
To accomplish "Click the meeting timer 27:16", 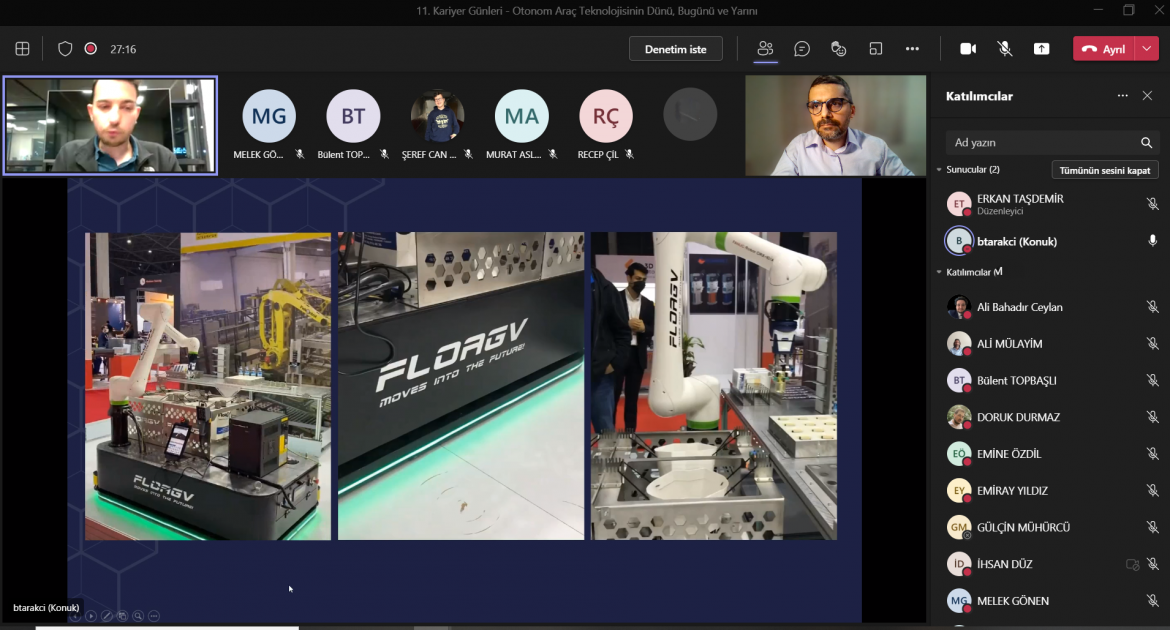I will point(123,49).
